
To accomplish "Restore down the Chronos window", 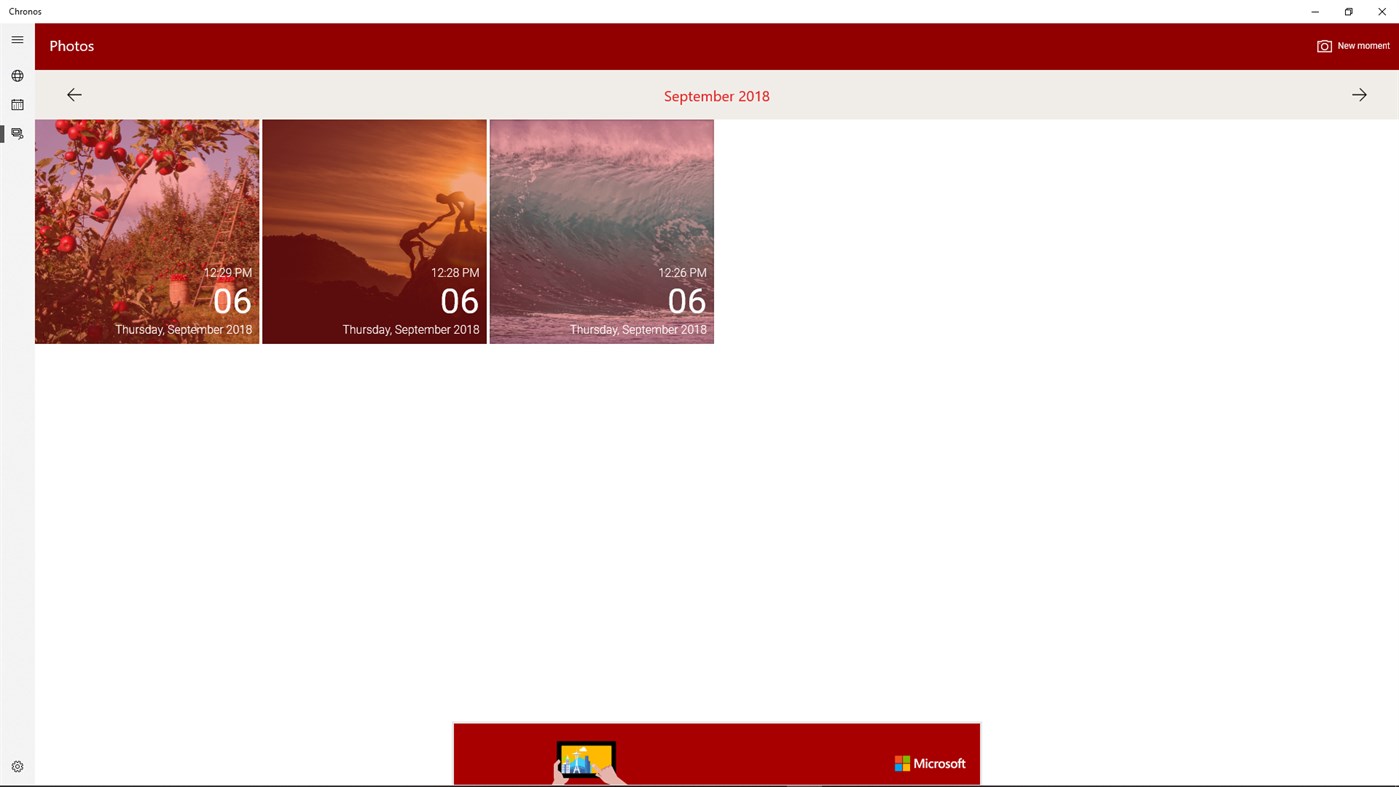I will [1347, 11].
